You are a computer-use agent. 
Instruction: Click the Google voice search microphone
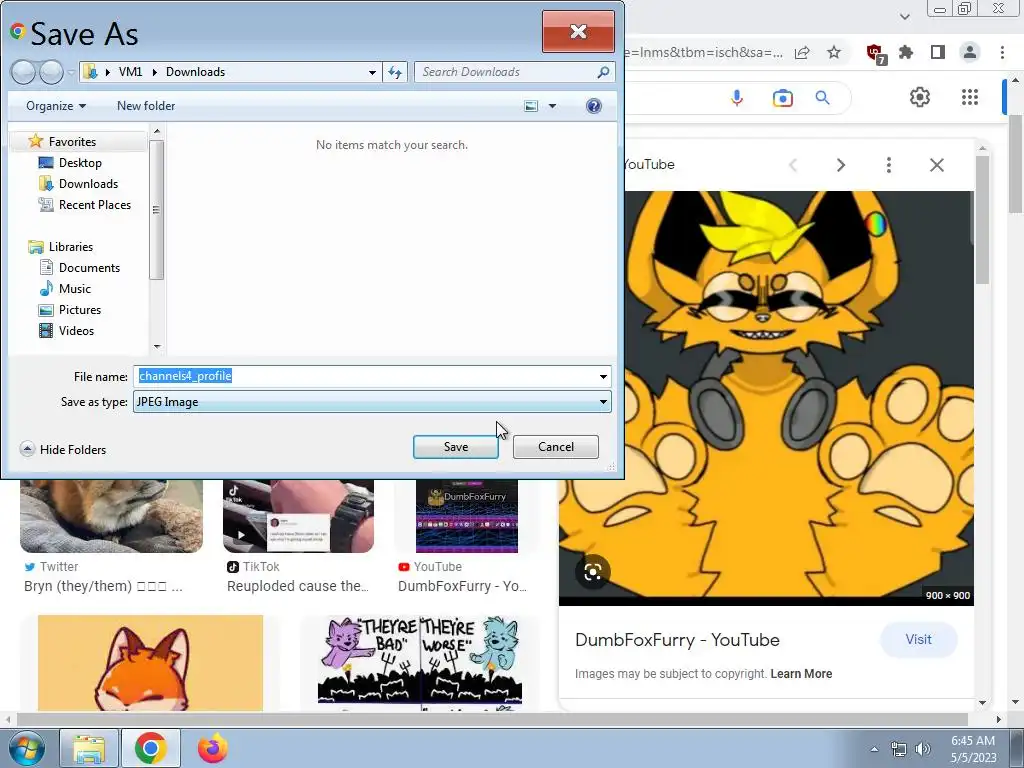pyautogui.click(x=737, y=98)
